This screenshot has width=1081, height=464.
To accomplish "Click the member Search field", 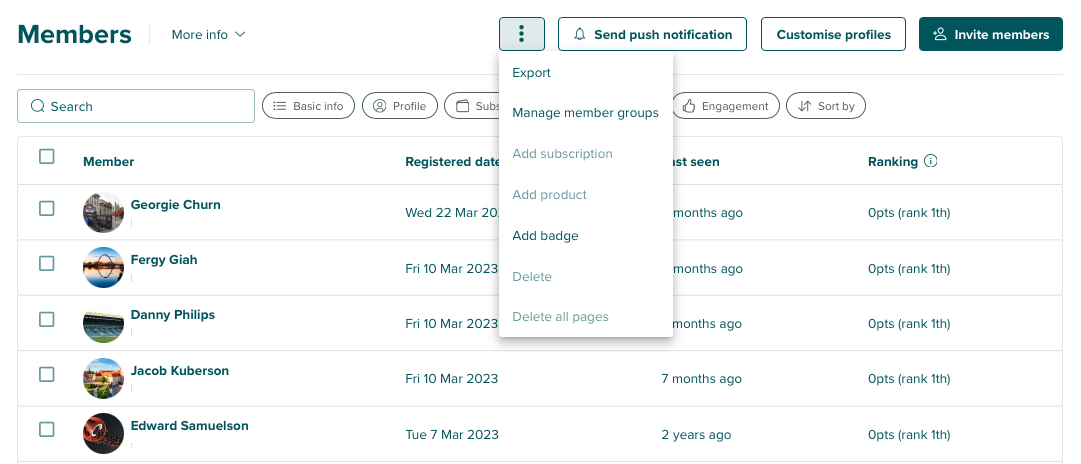I will 136,106.
